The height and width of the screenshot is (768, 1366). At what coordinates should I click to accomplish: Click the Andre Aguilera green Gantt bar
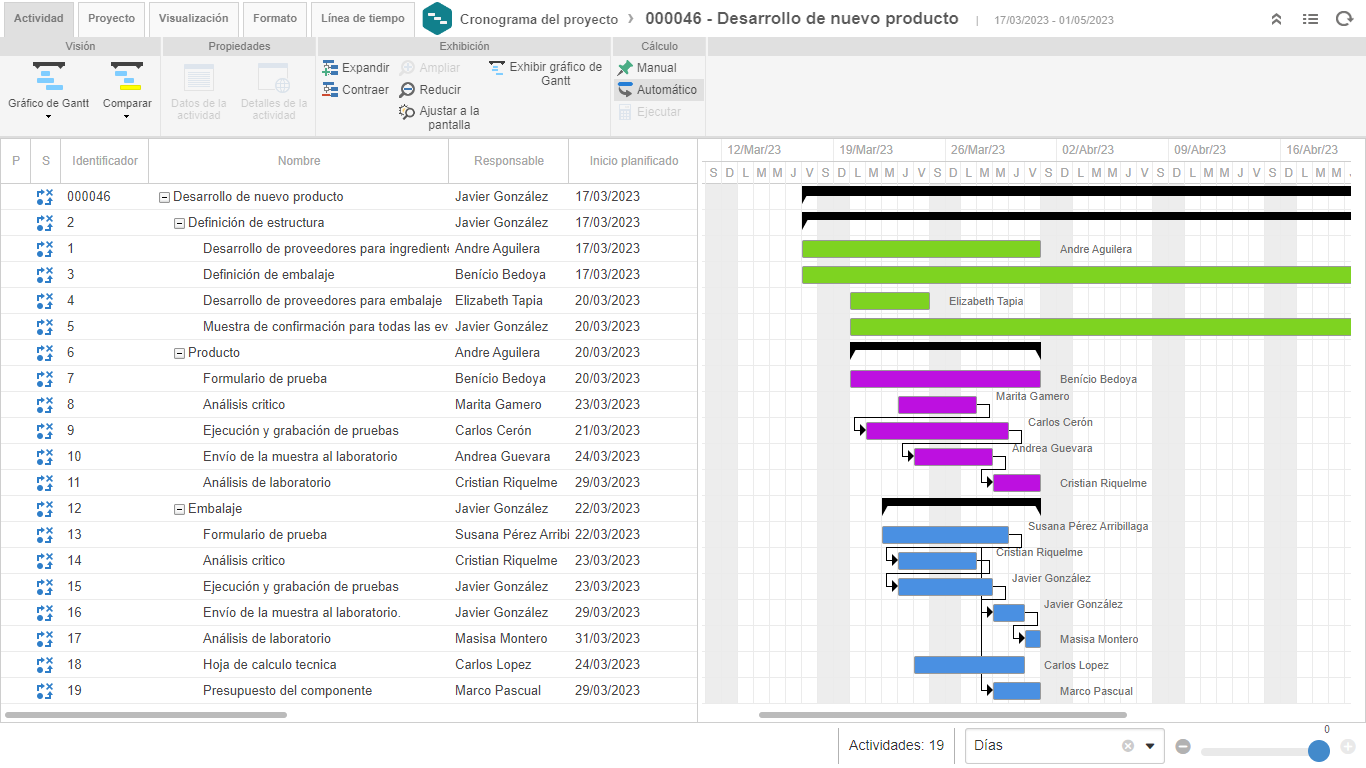click(921, 249)
